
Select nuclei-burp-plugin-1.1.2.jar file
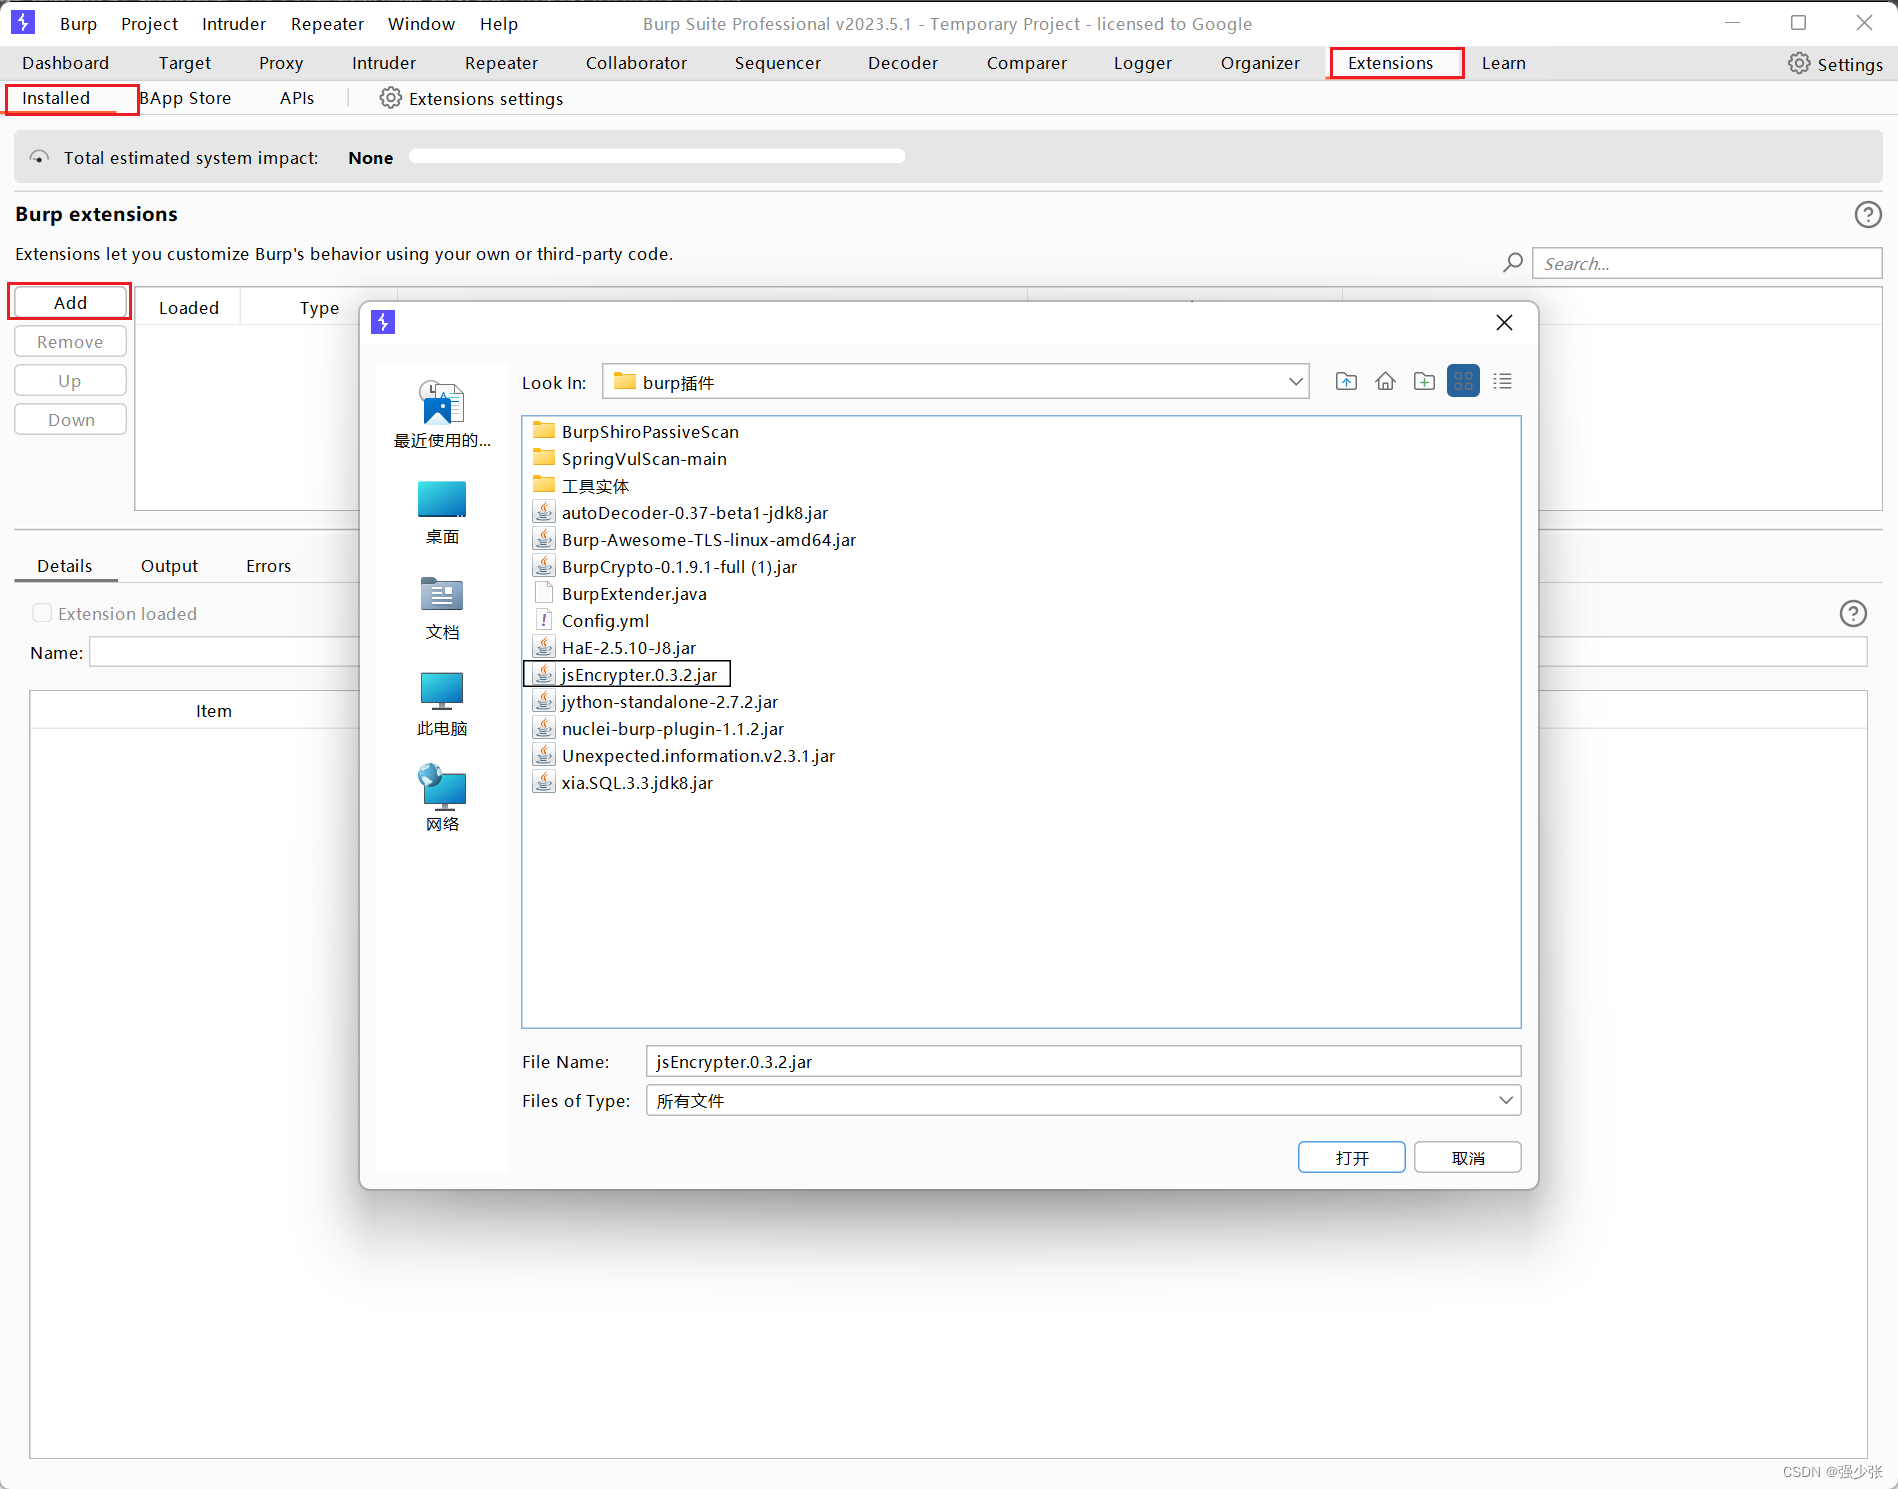pyautogui.click(x=659, y=728)
